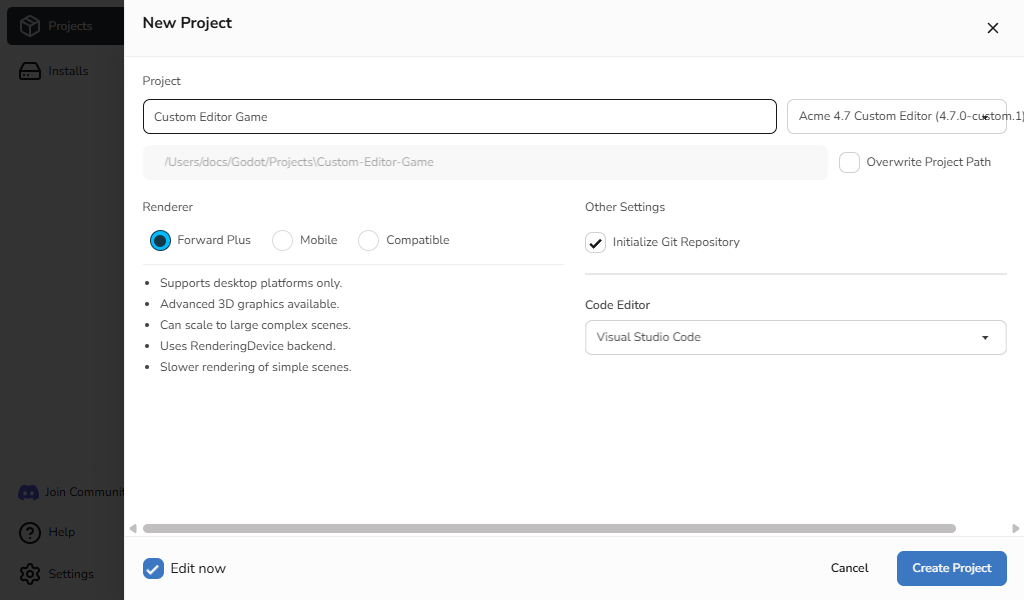Click the "Supports desktop platforms only." text
The width and height of the screenshot is (1024, 600).
251,283
